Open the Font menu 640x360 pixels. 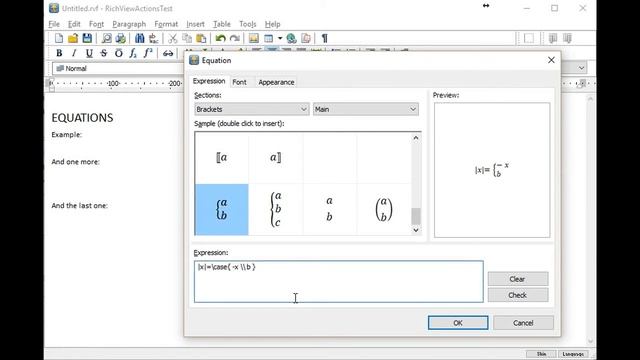[96, 24]
